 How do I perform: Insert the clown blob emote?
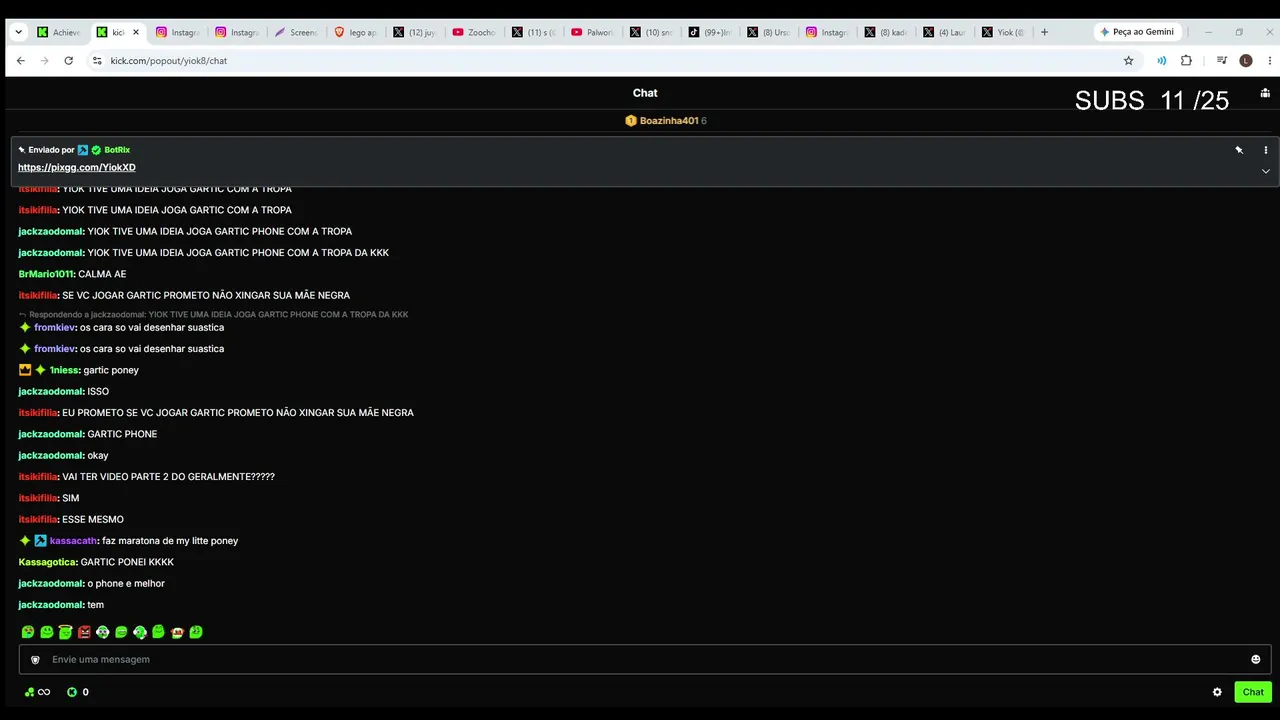(x=177, y=632)
